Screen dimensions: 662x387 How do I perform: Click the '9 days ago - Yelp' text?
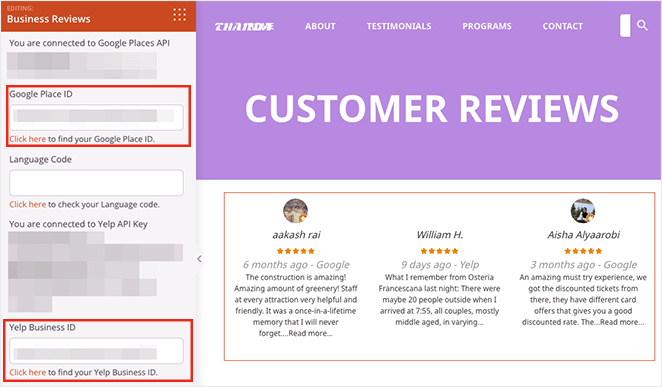pyautogui.click(x=440, y=265)
